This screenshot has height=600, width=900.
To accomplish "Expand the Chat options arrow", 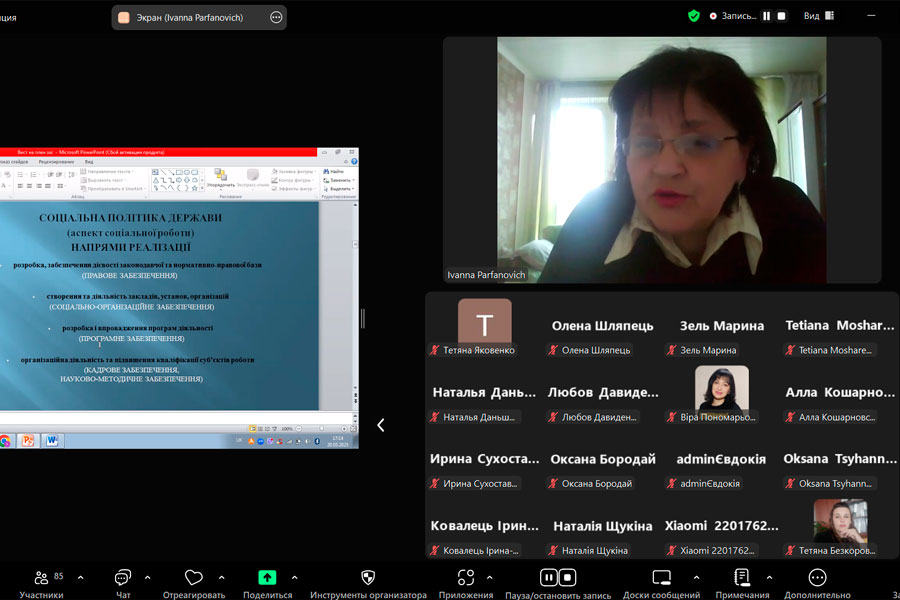I will click(x=148, y=578).
